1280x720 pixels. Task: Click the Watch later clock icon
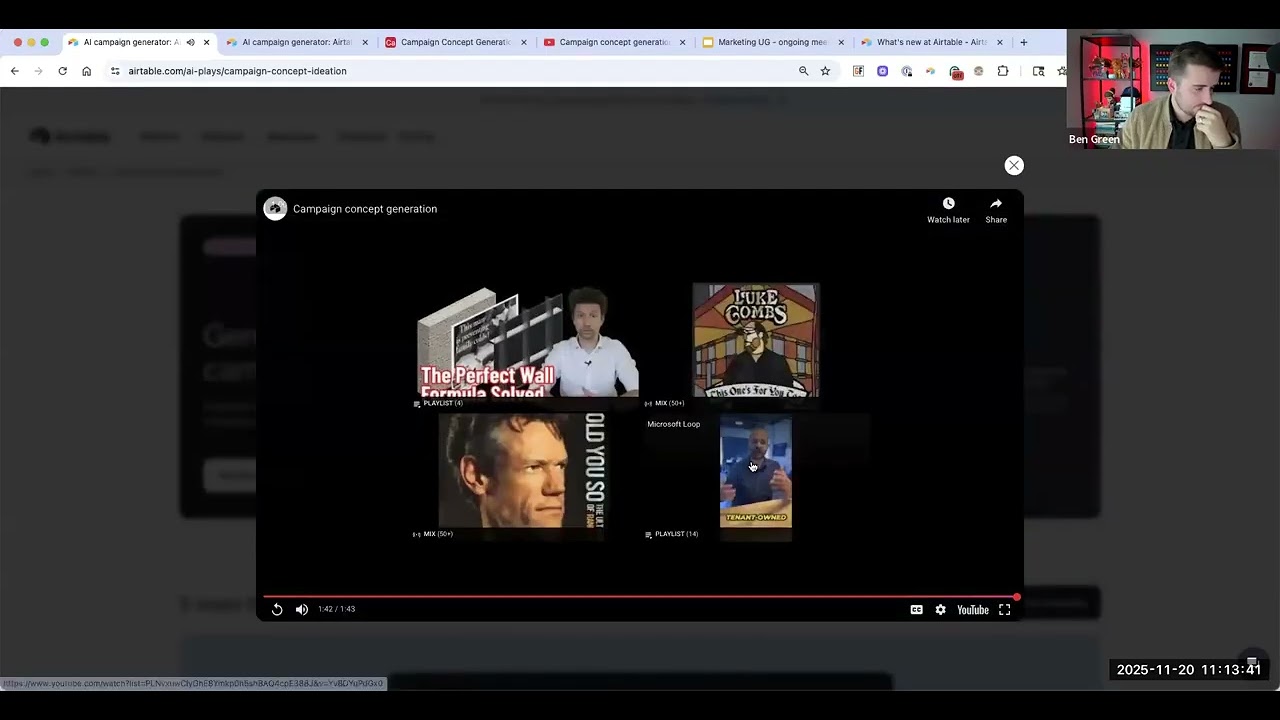948,203
